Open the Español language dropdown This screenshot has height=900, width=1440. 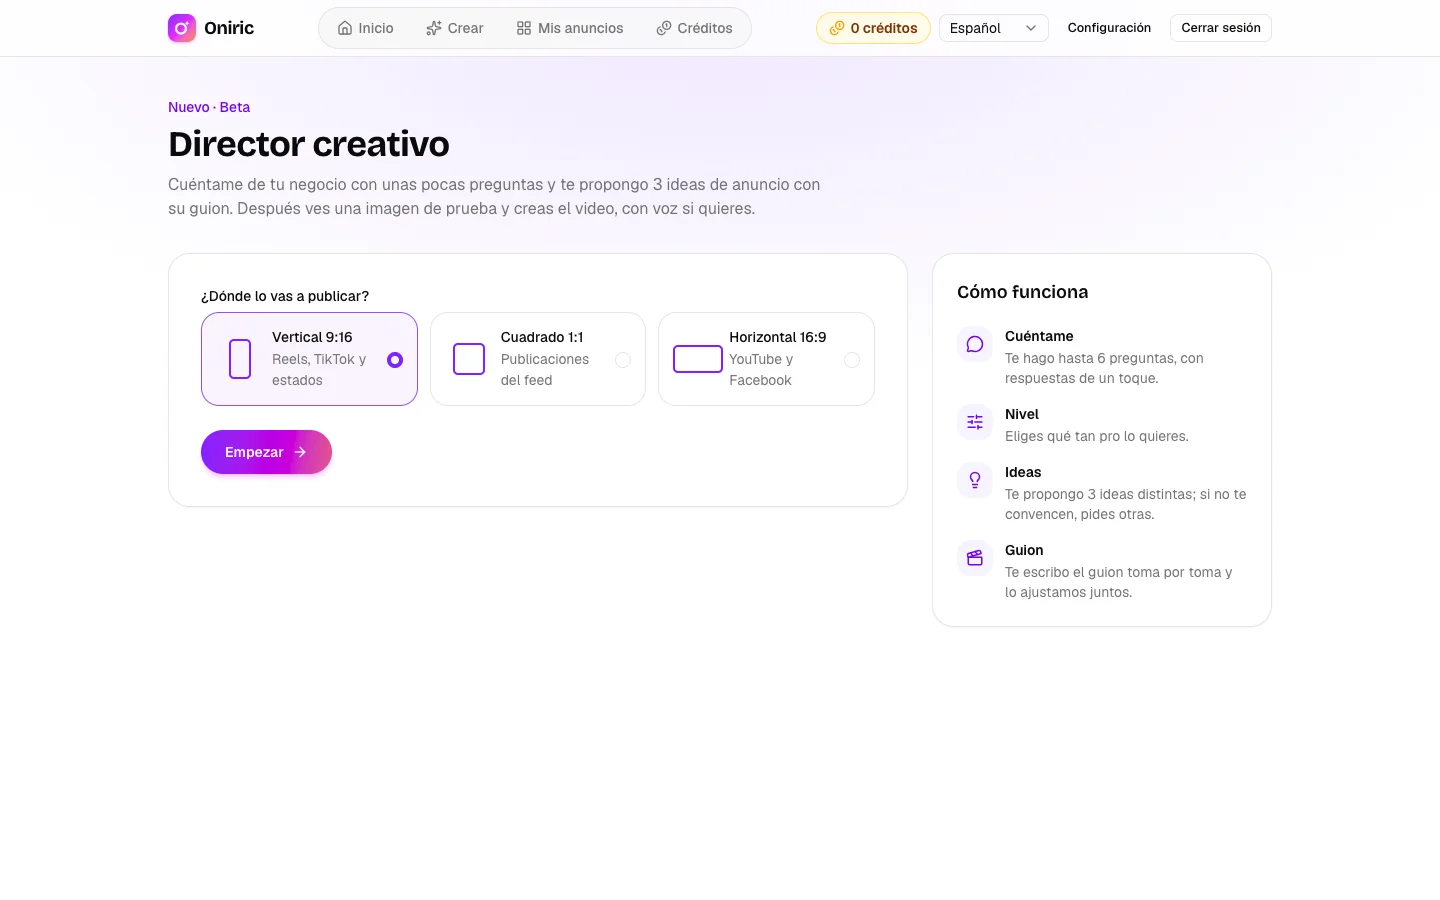click(x=994, y=28)
